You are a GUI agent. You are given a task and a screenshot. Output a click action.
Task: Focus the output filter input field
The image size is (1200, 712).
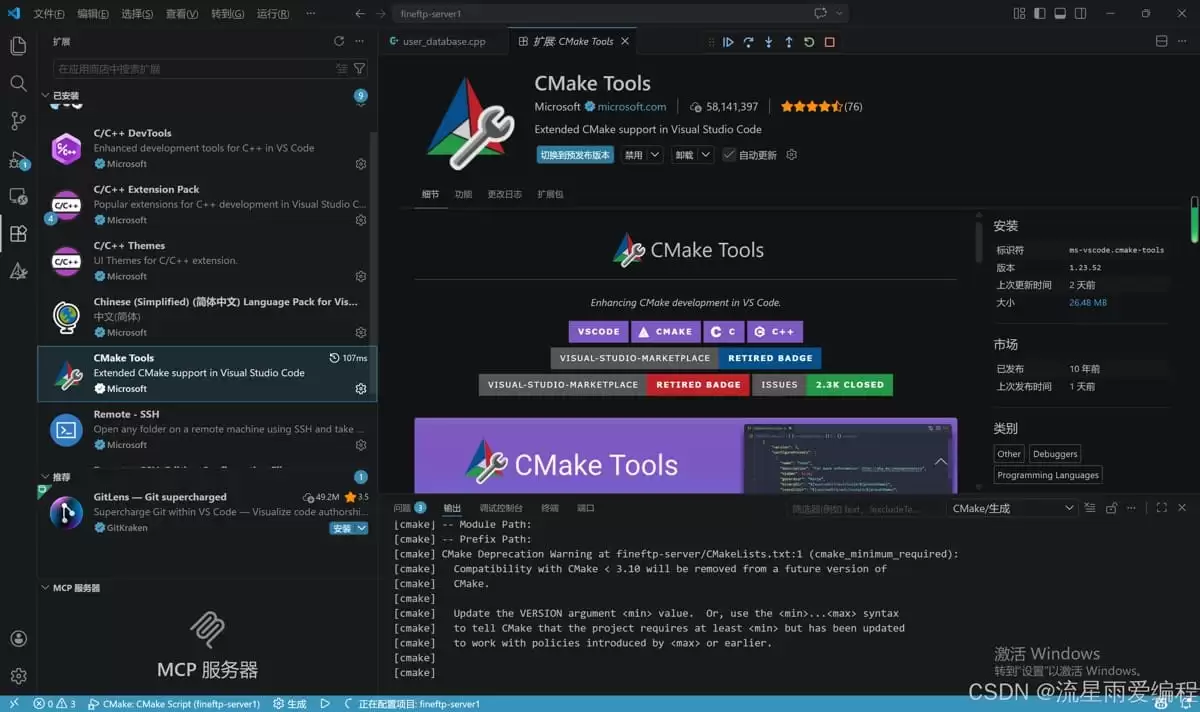click(x=864, y=508)
